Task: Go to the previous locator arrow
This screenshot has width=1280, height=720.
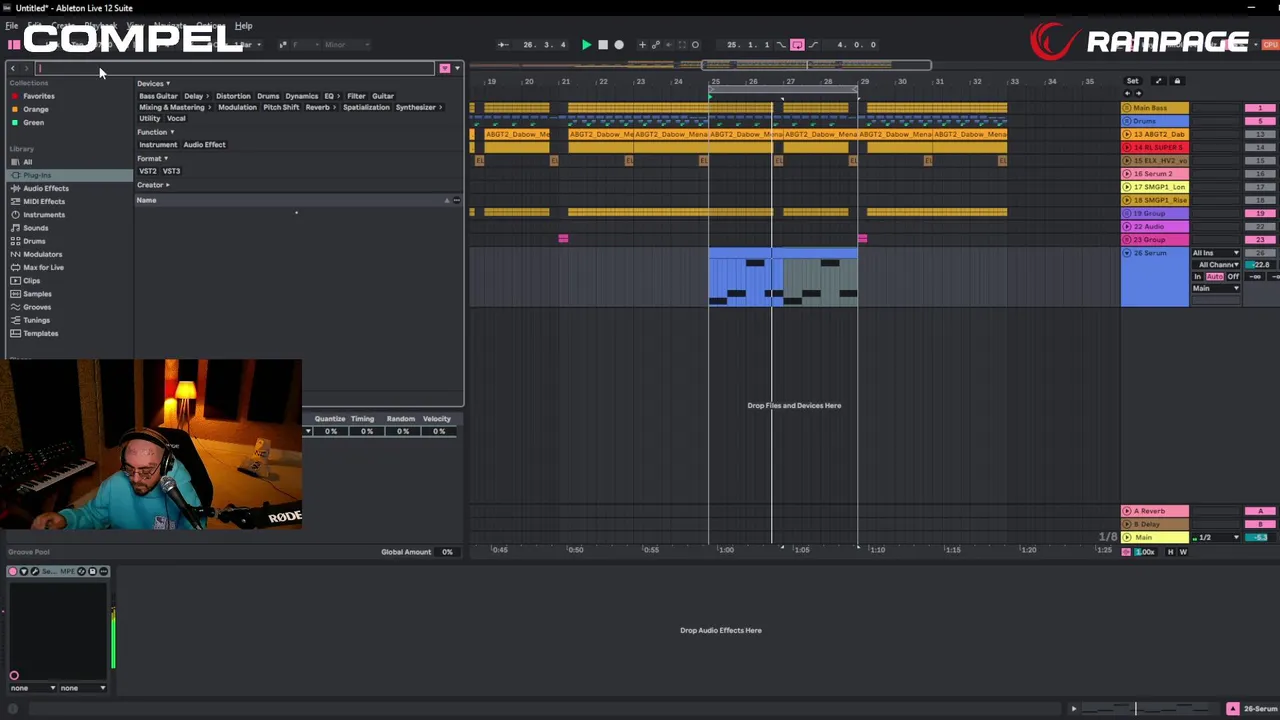Action: (1128, 93)
